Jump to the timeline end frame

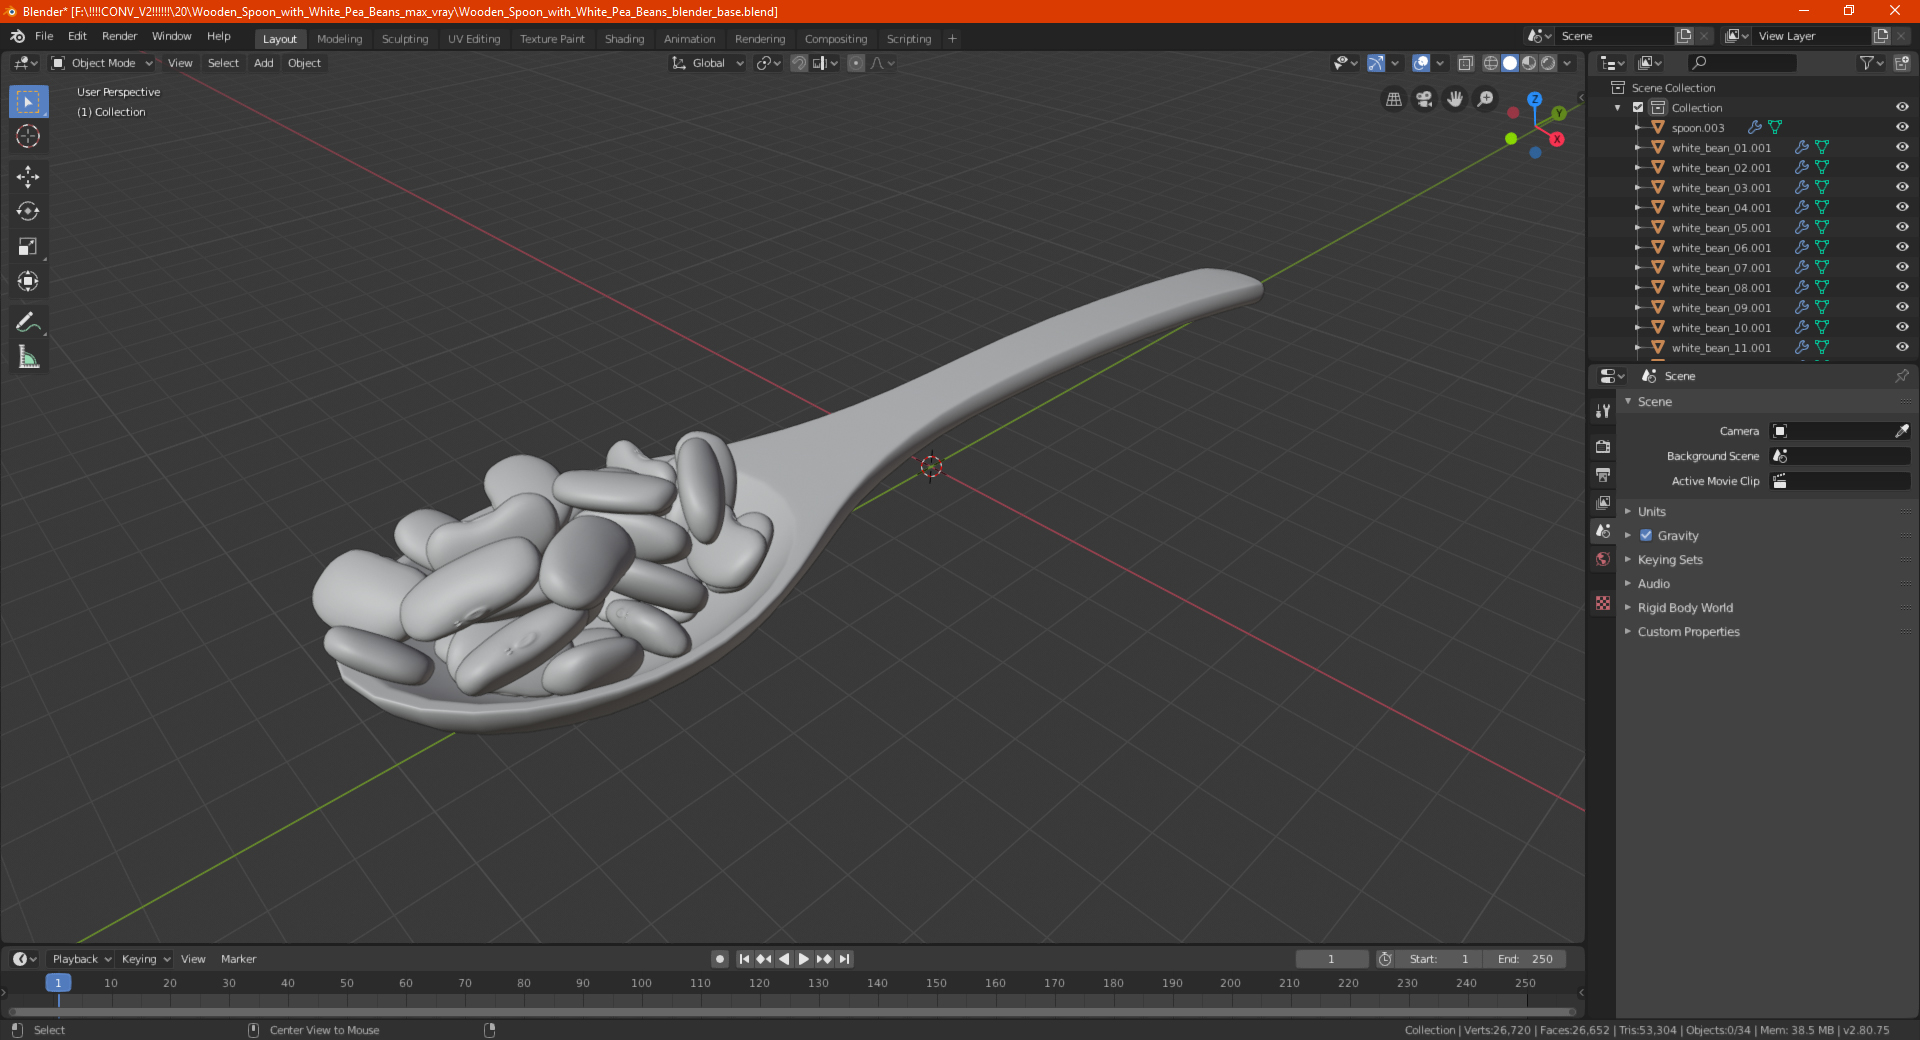(x=844, y=959)
